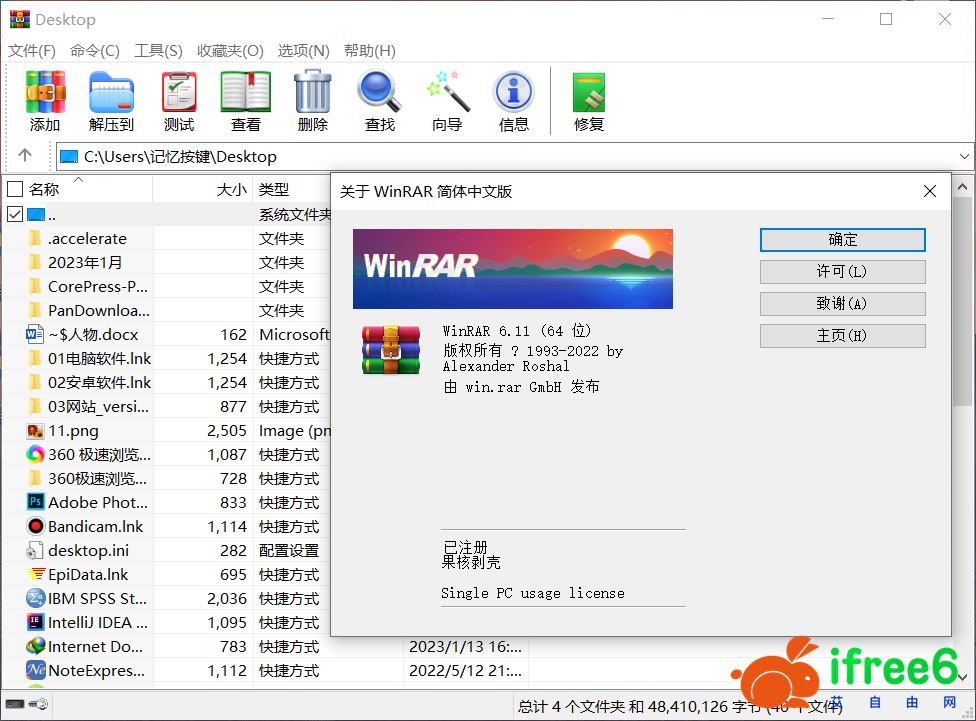The height and width of the screenshot is (721, 976).
Task: Click the 解压到 (Extract To) toolbar icon
Action: [x=111, y=101]
